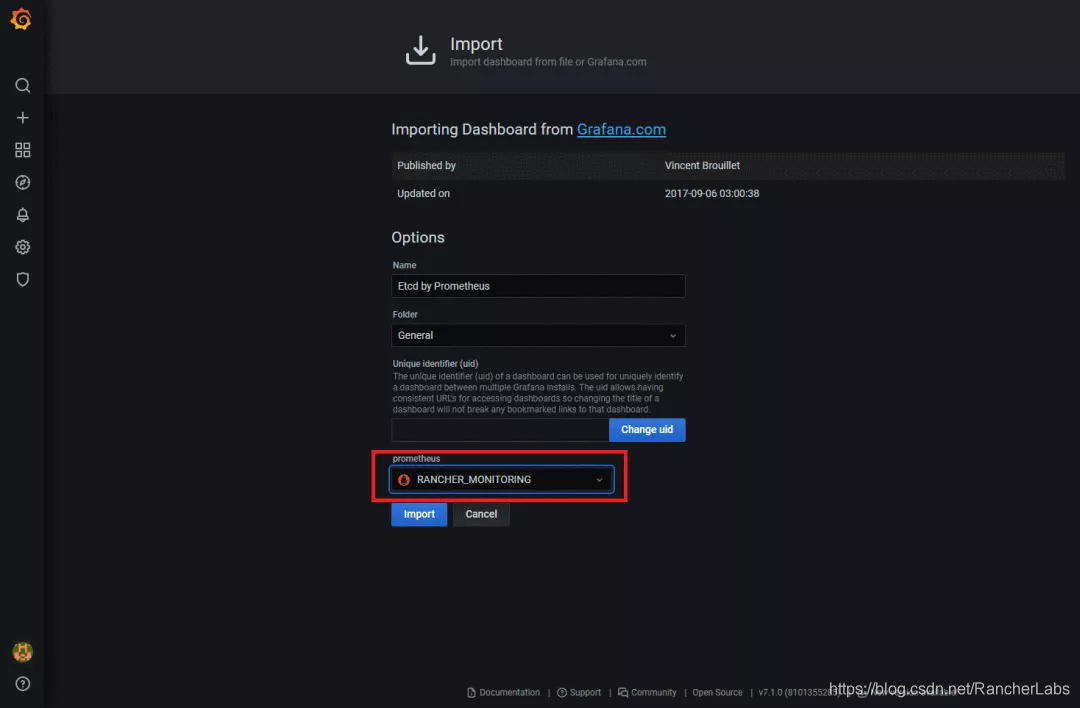Open the Help question mark icon
The height and width of the screenshot is (708, 1080).
tap(23, 684)
